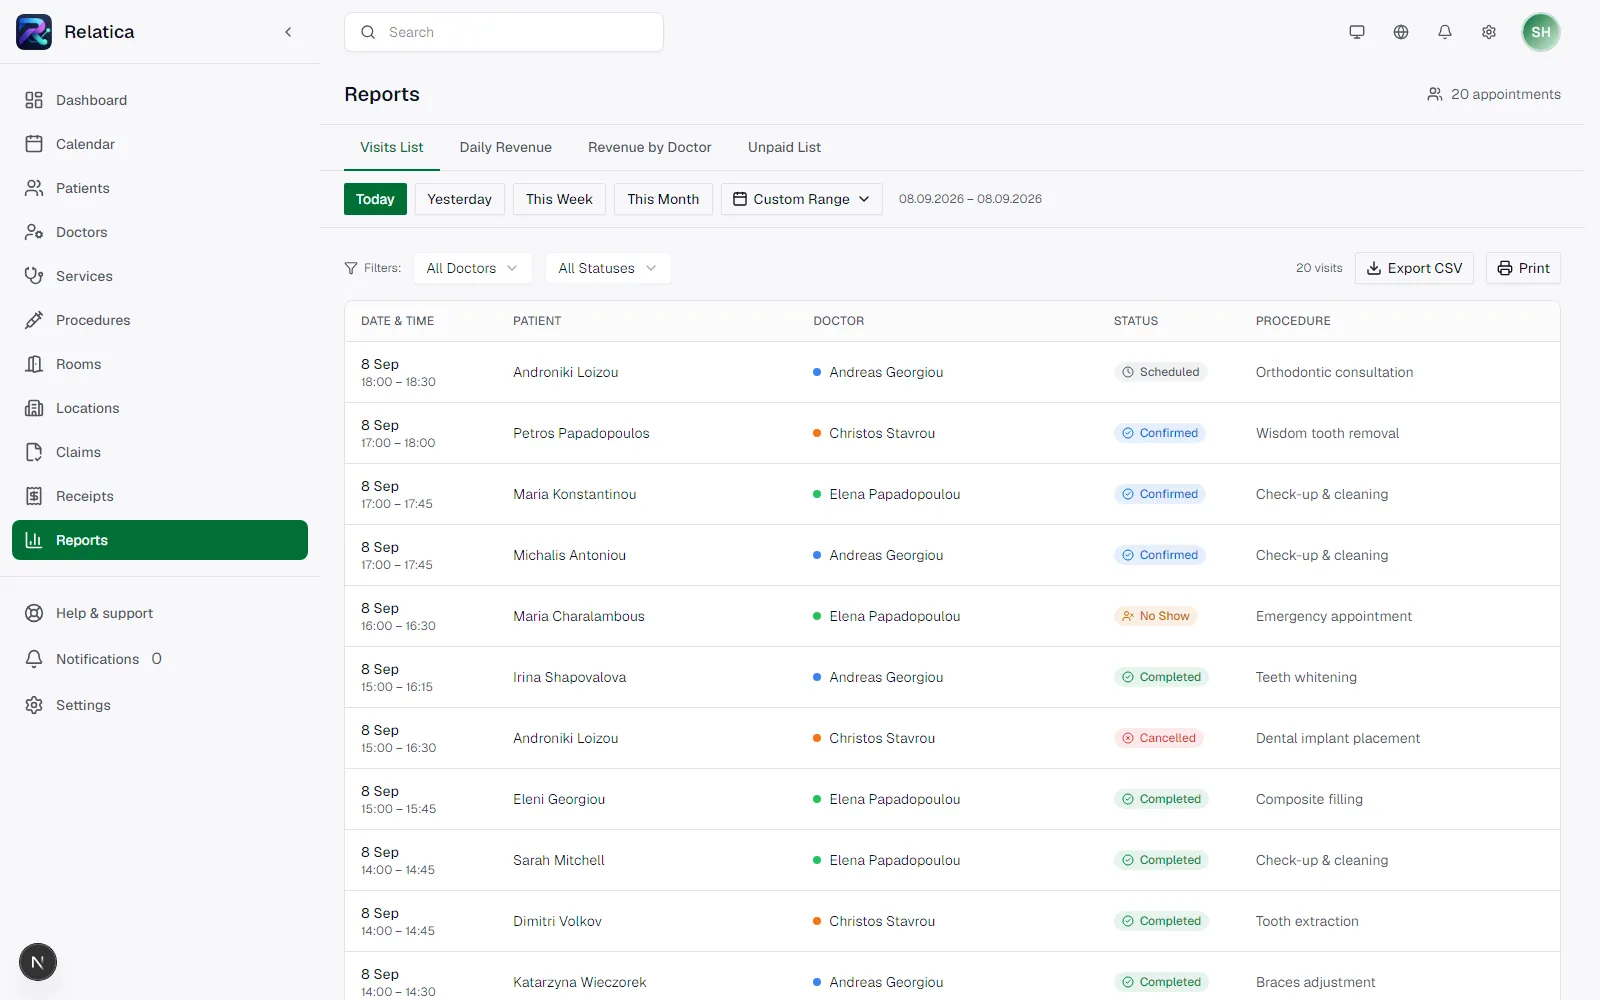1600x1000 pixels.
Task: Open the Custom Range date picker
Action: click(x=802, y=199)
